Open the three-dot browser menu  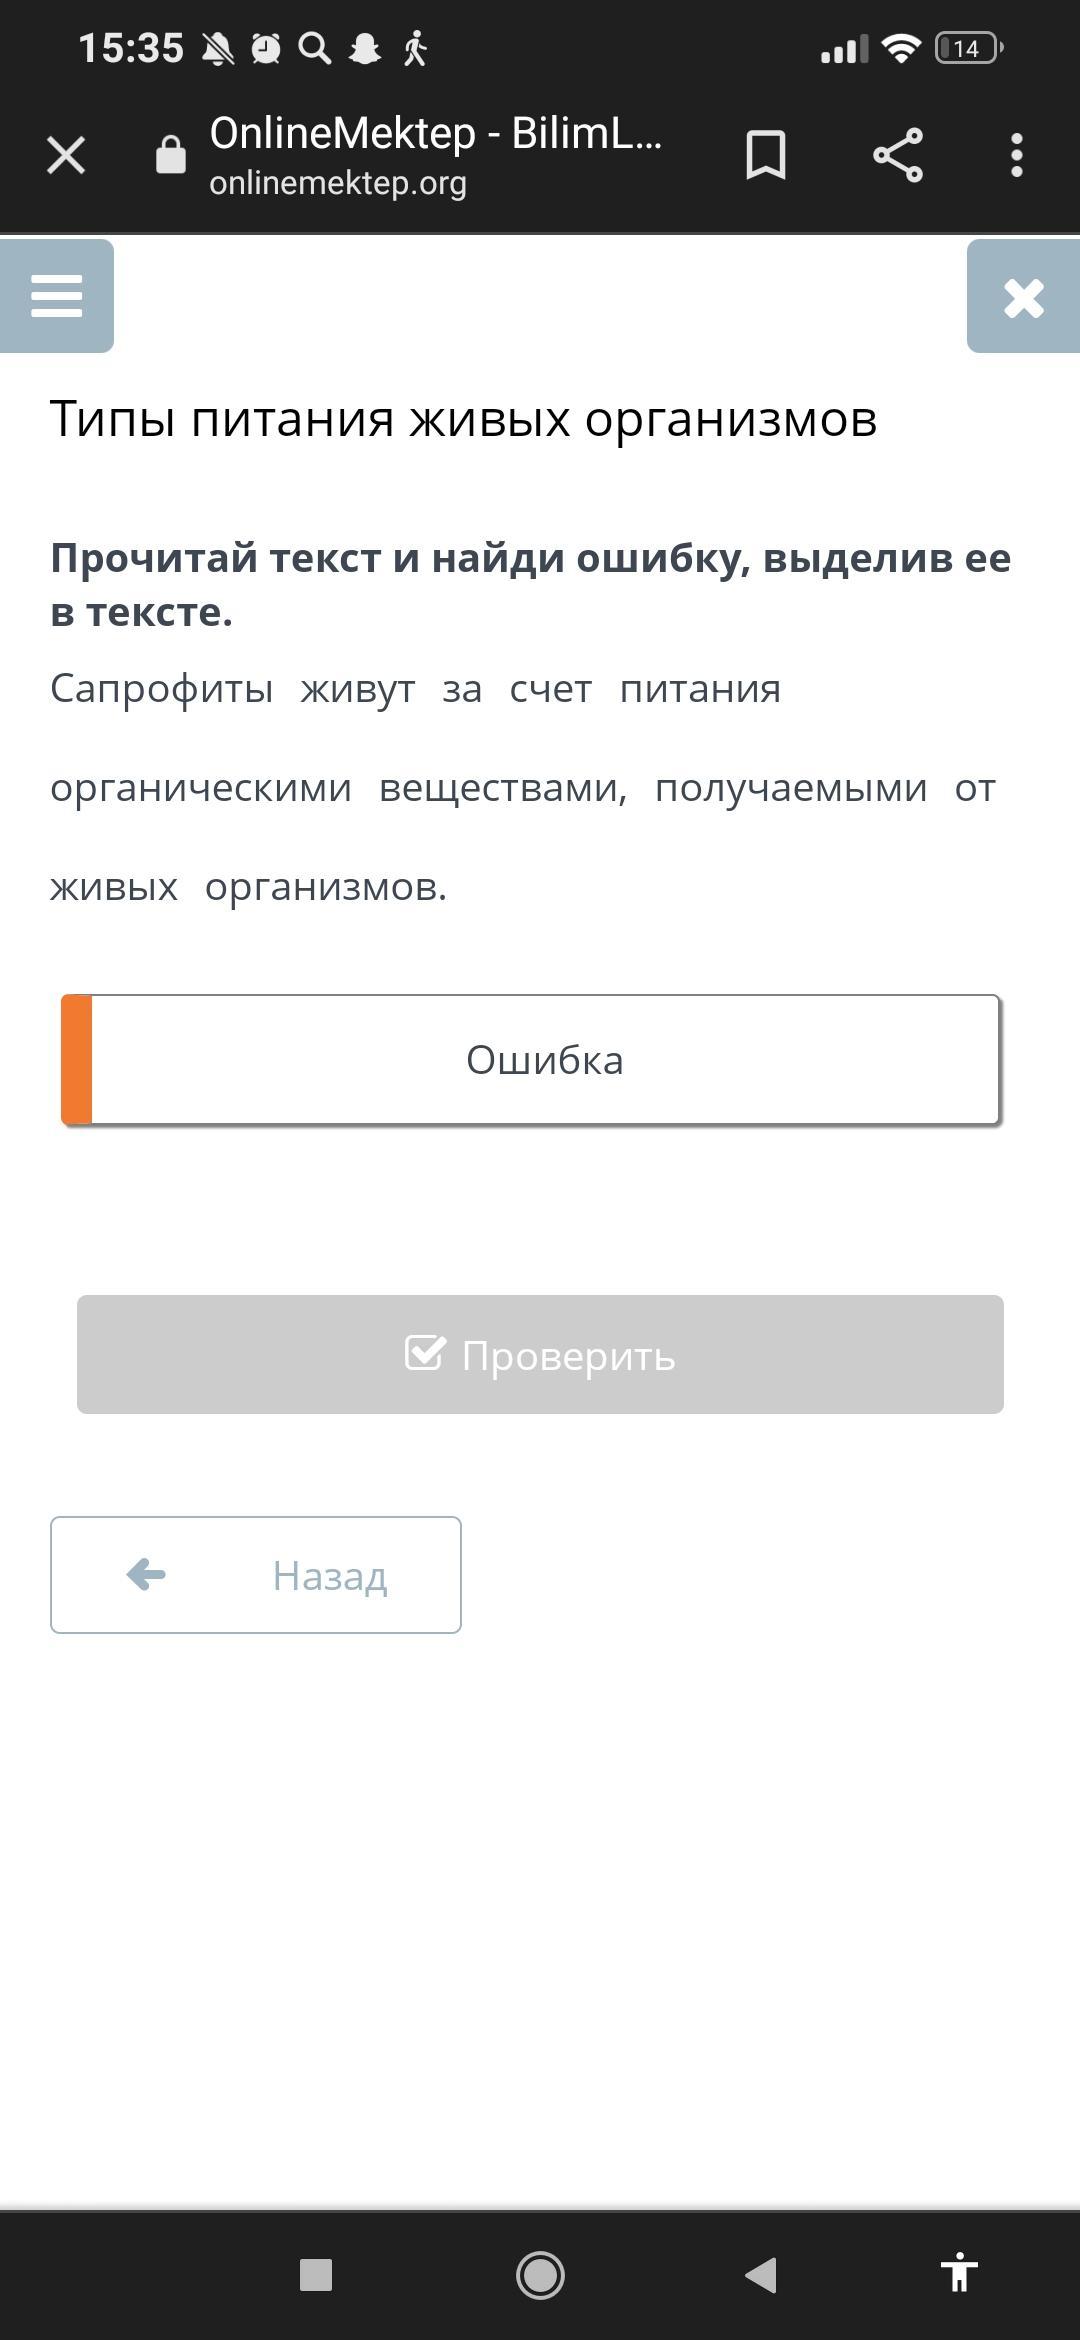tap(1016, 156)
